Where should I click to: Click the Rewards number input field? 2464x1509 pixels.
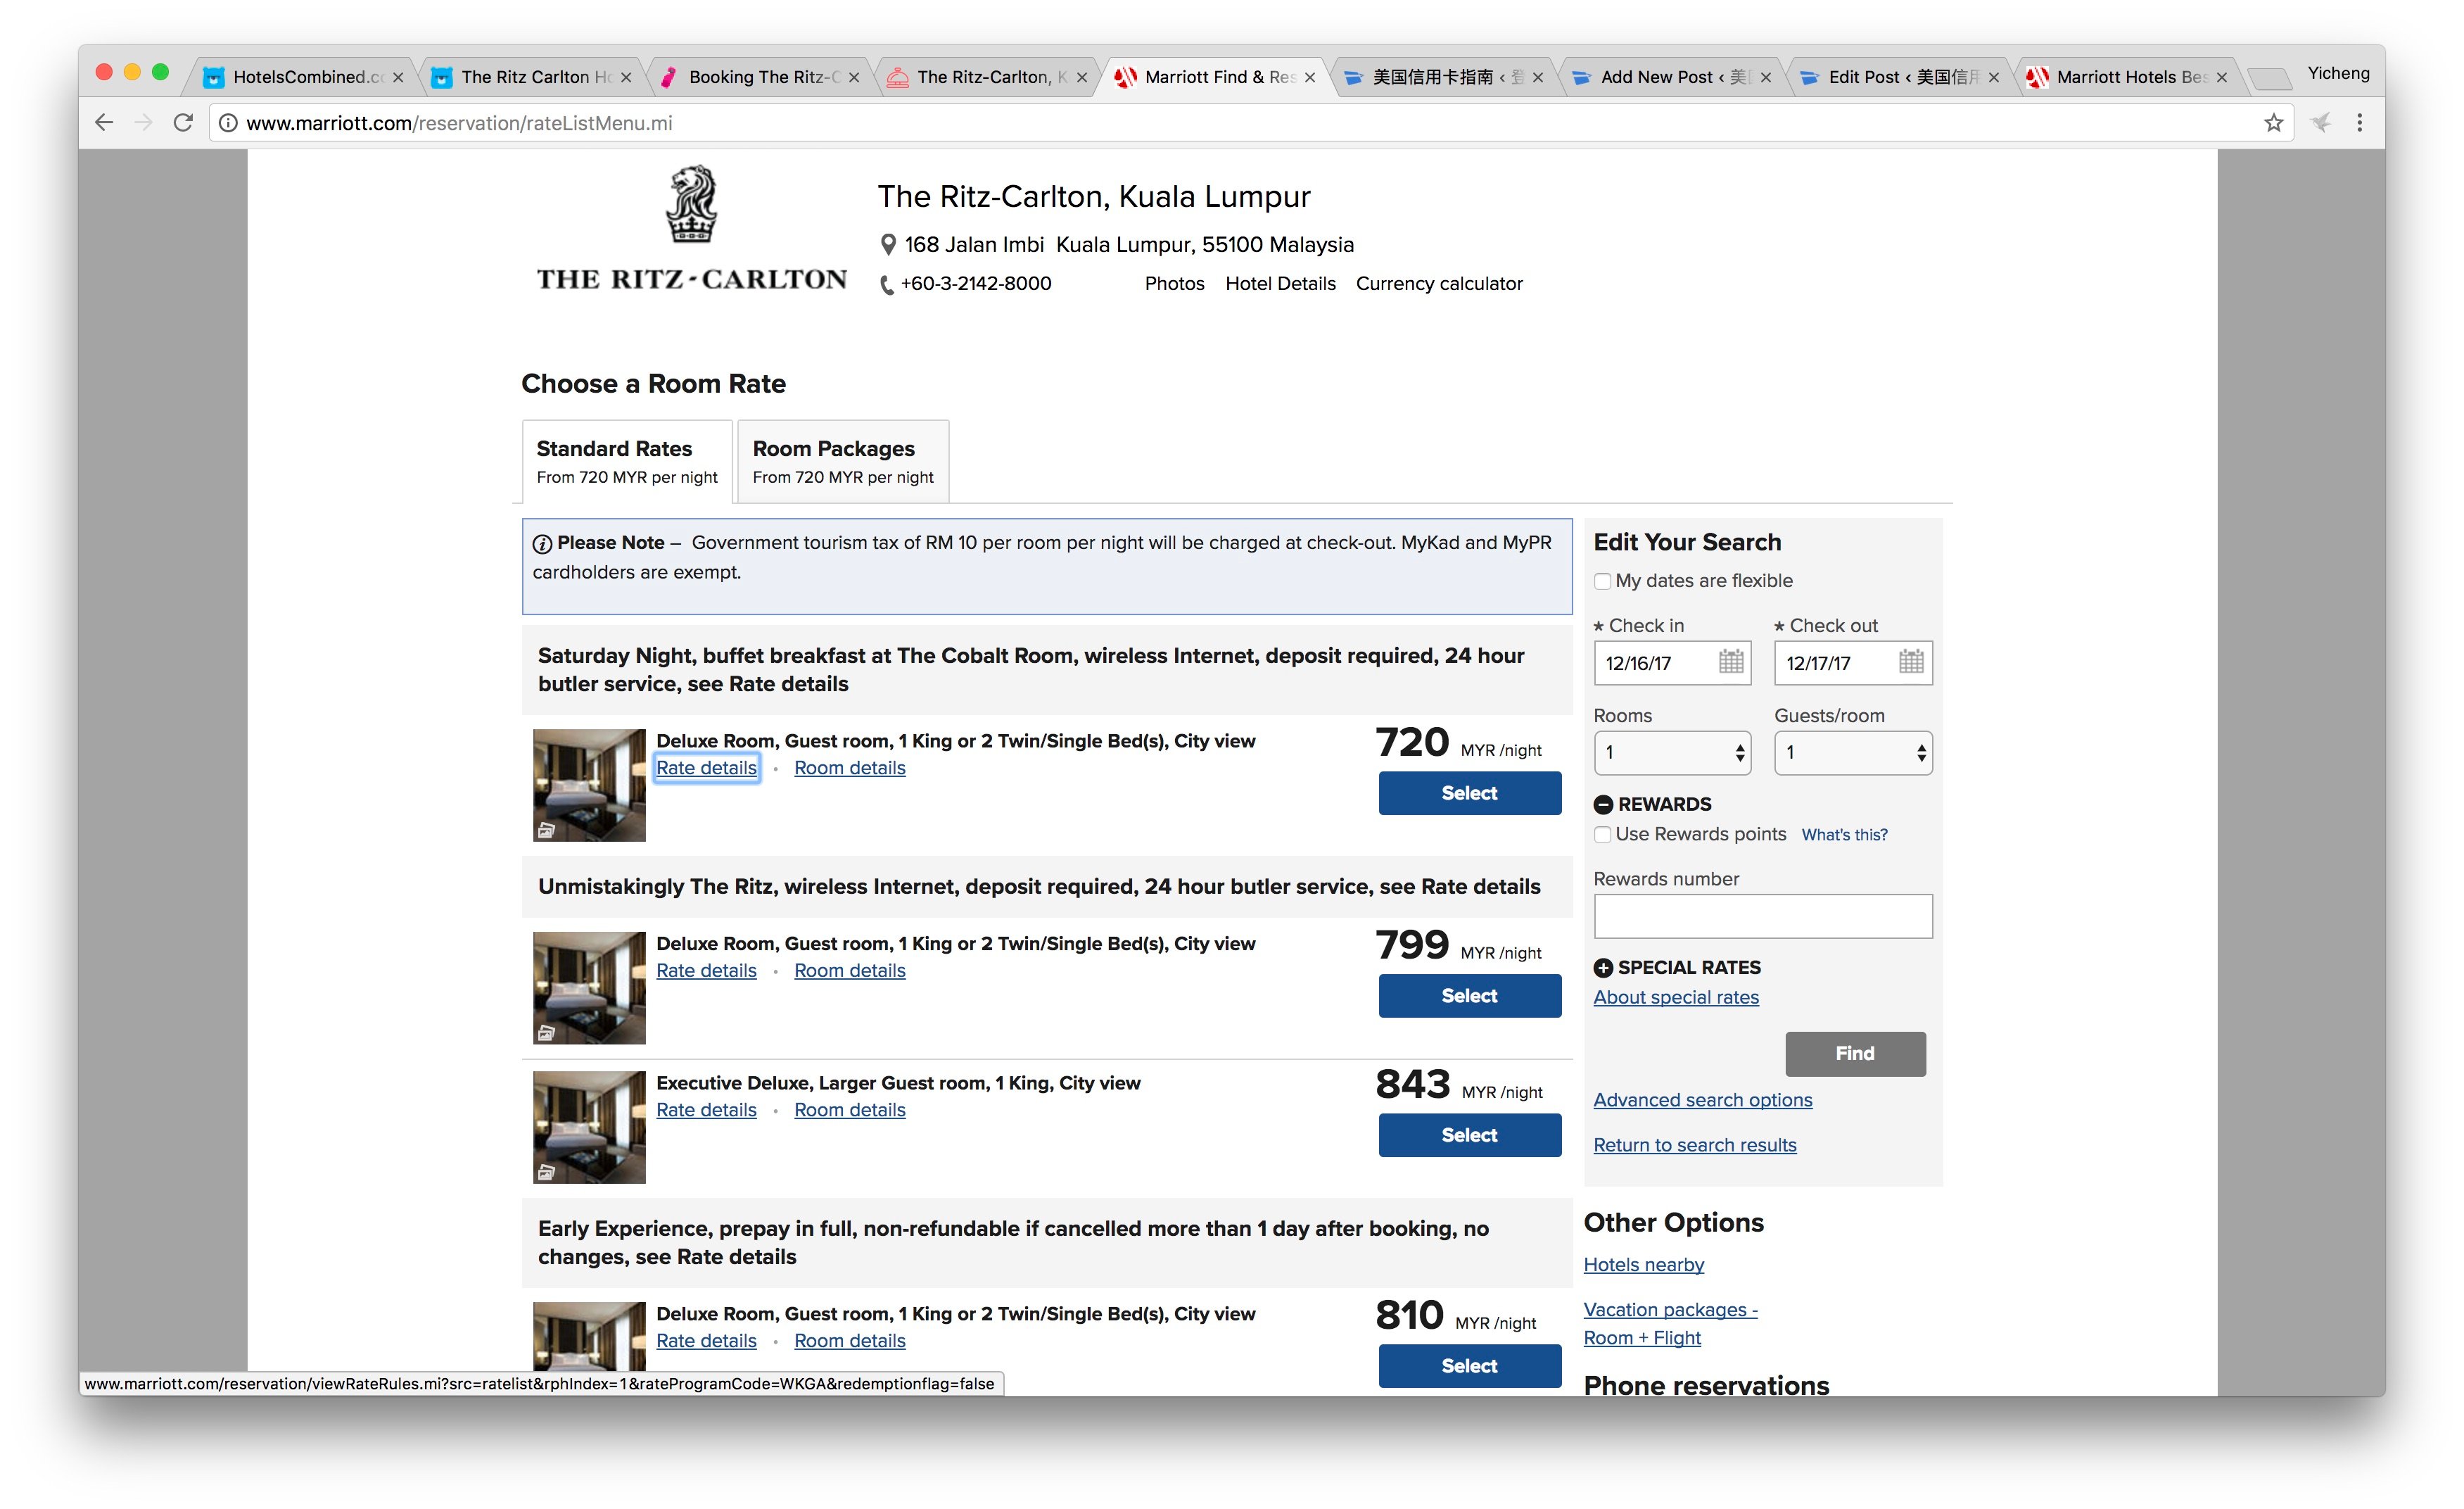1763,916
